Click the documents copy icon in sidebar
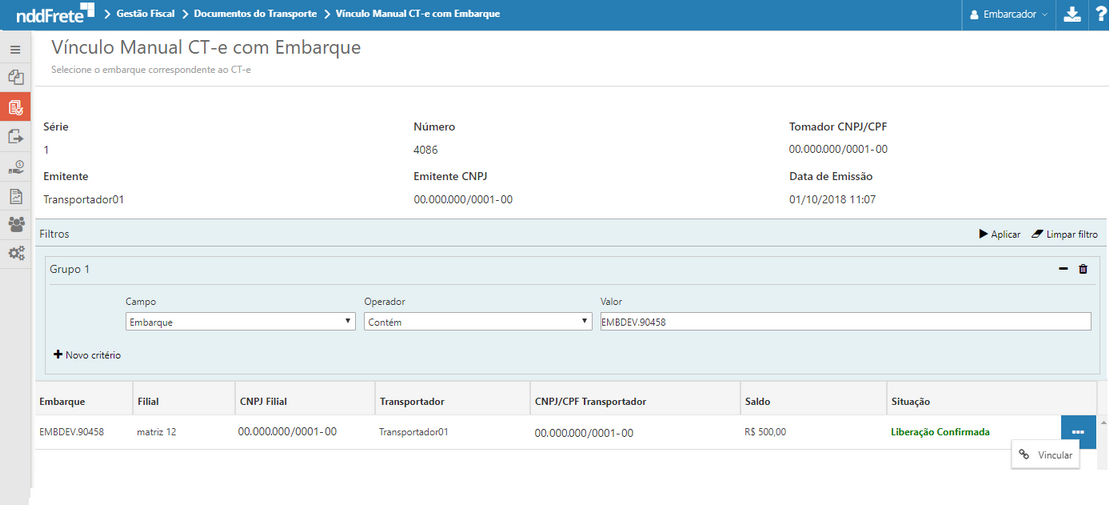Image resolution: width=1110 pixels, height=505 pixels. pyautogui.click(x=15, y=77)
